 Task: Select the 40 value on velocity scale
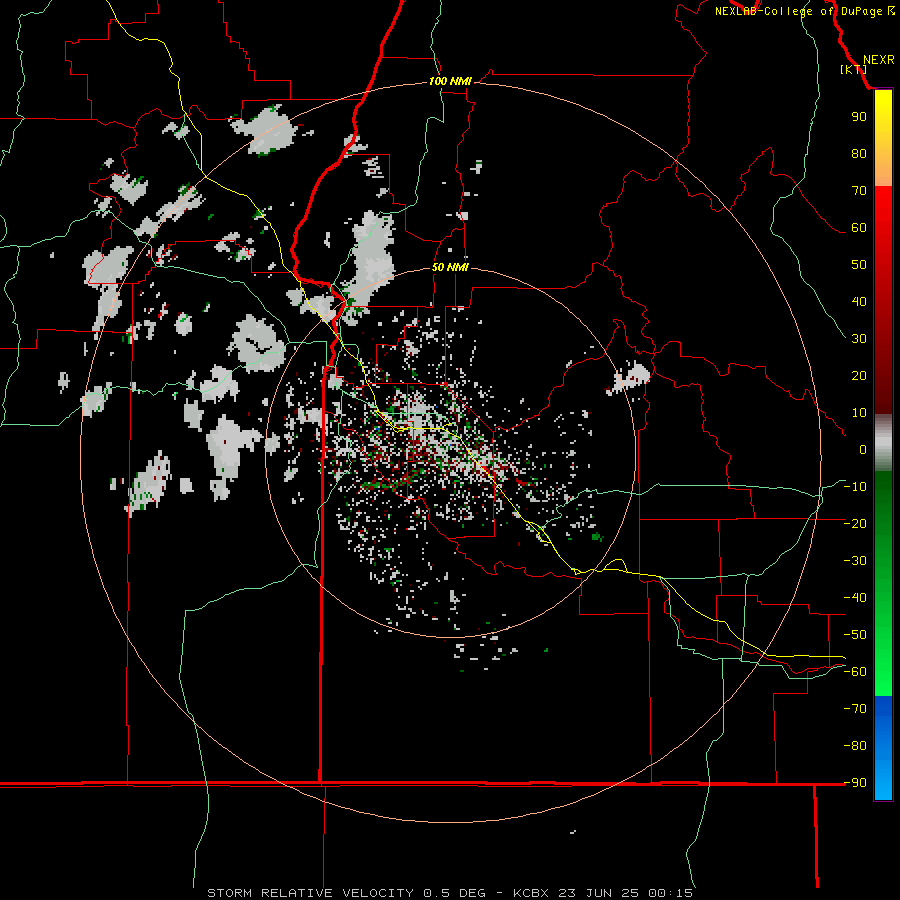[x=859, y=302]
